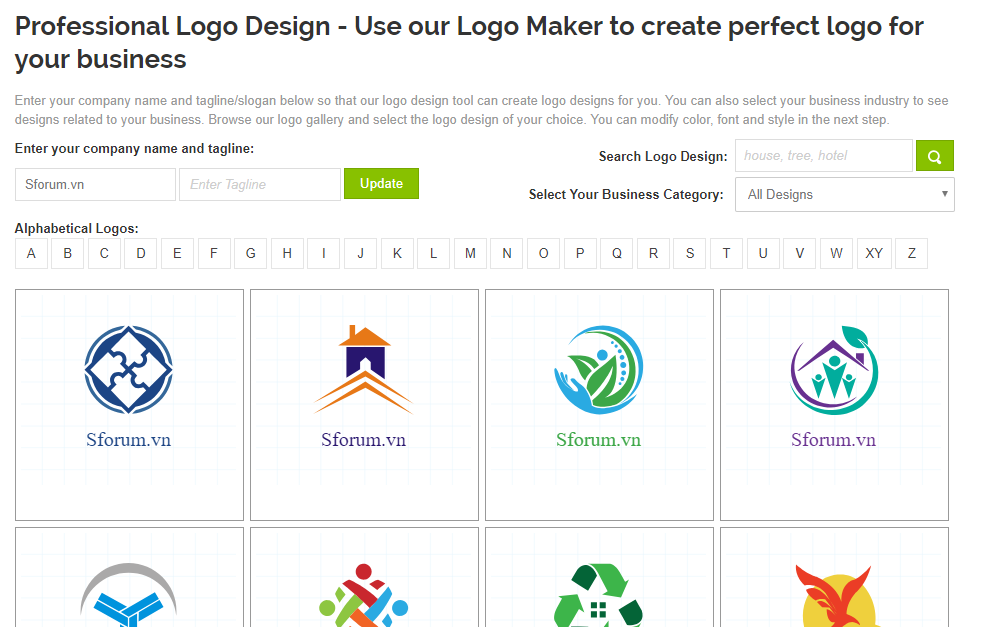Open the Business Category dropdown
Screen dimensions: 985x627
pyautogui.click(x=844, y=195)
